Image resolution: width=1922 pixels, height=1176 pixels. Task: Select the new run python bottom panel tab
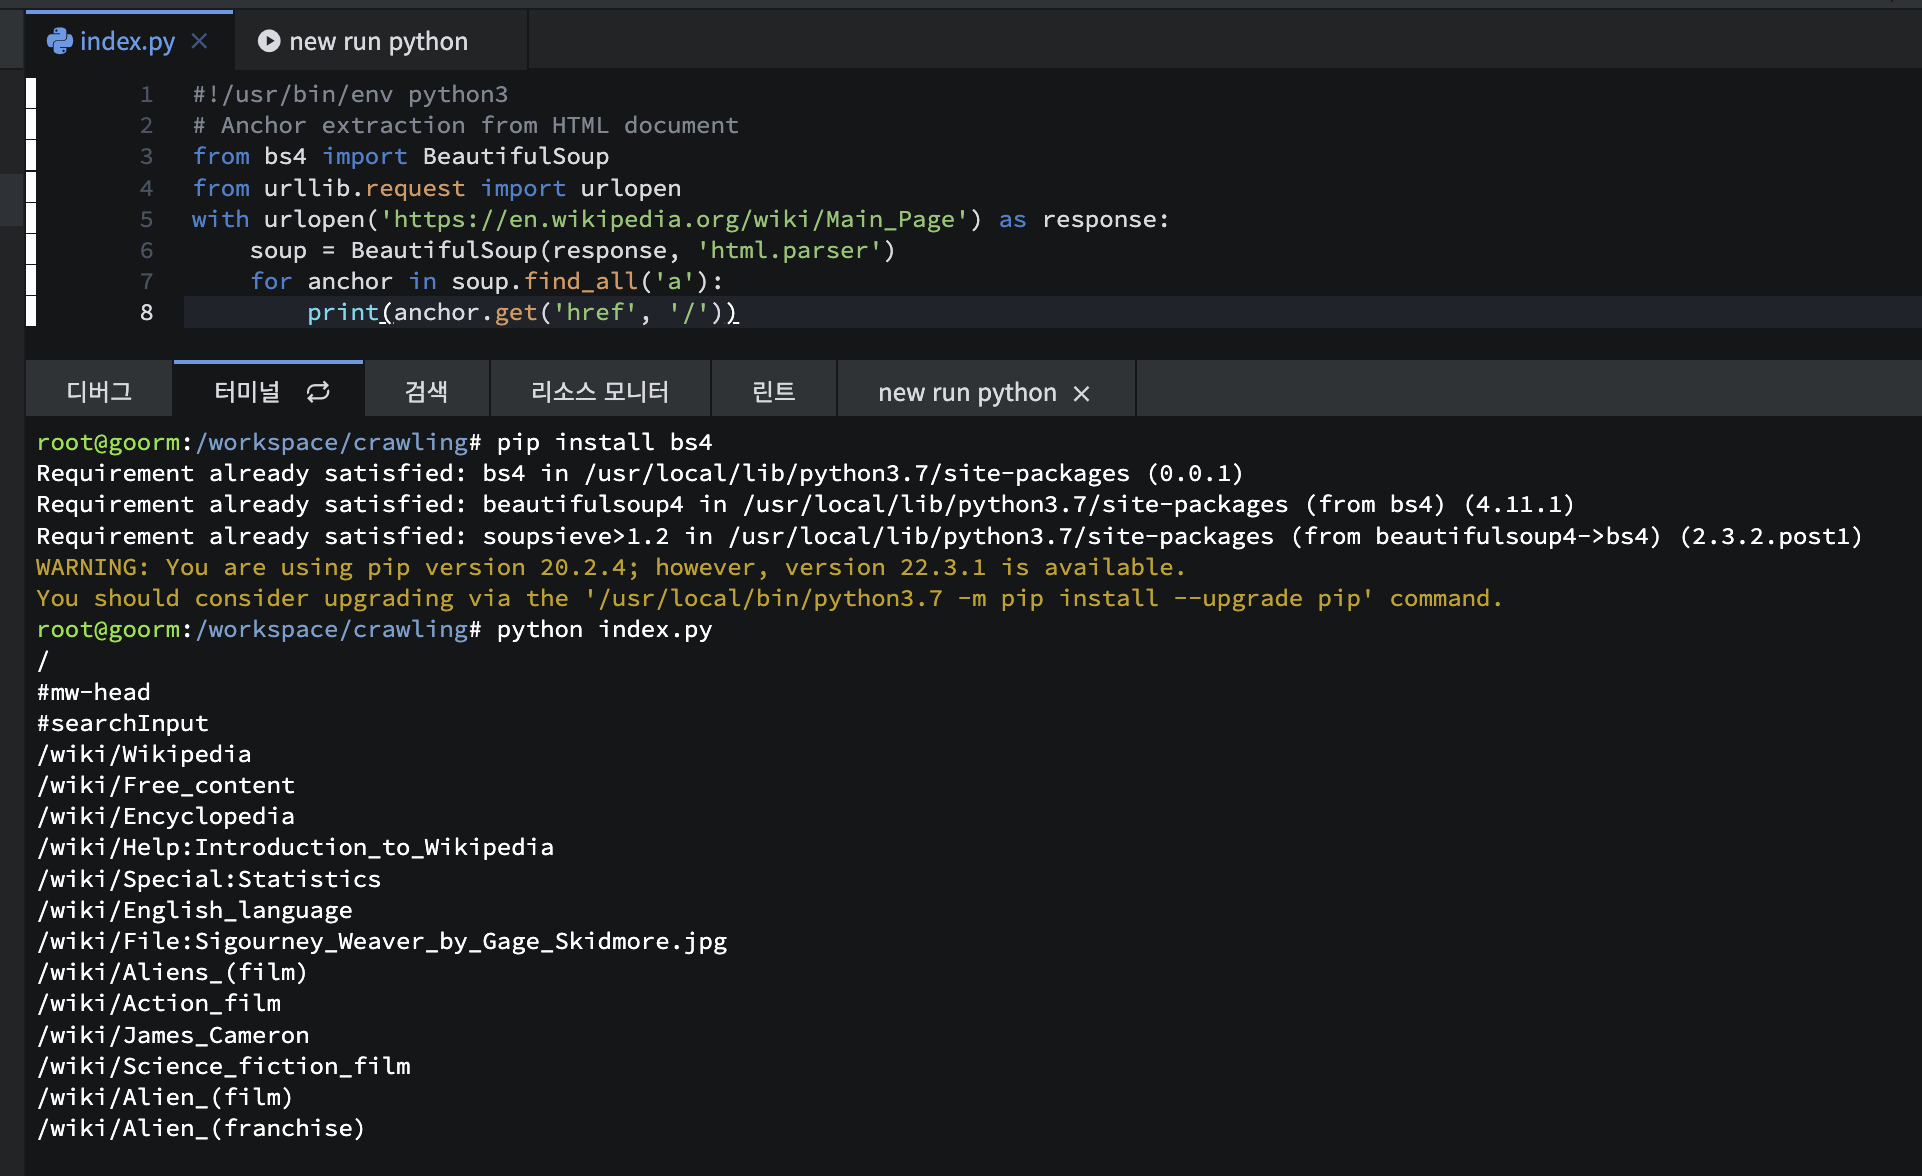966,392
